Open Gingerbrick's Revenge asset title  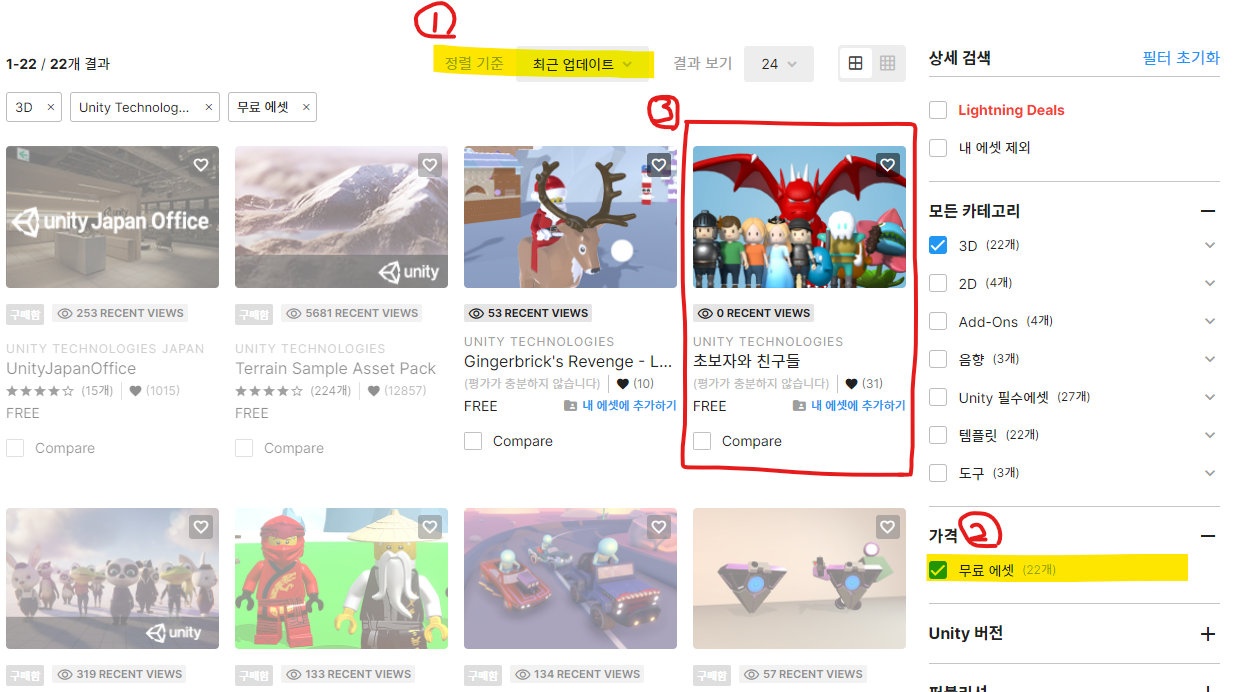pyautogui.click(x=568, y=361)
